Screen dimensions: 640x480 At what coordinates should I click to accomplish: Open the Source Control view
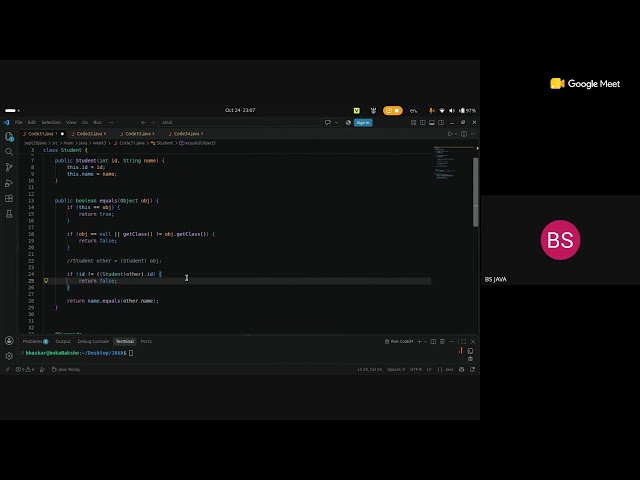tap(9, 167)
